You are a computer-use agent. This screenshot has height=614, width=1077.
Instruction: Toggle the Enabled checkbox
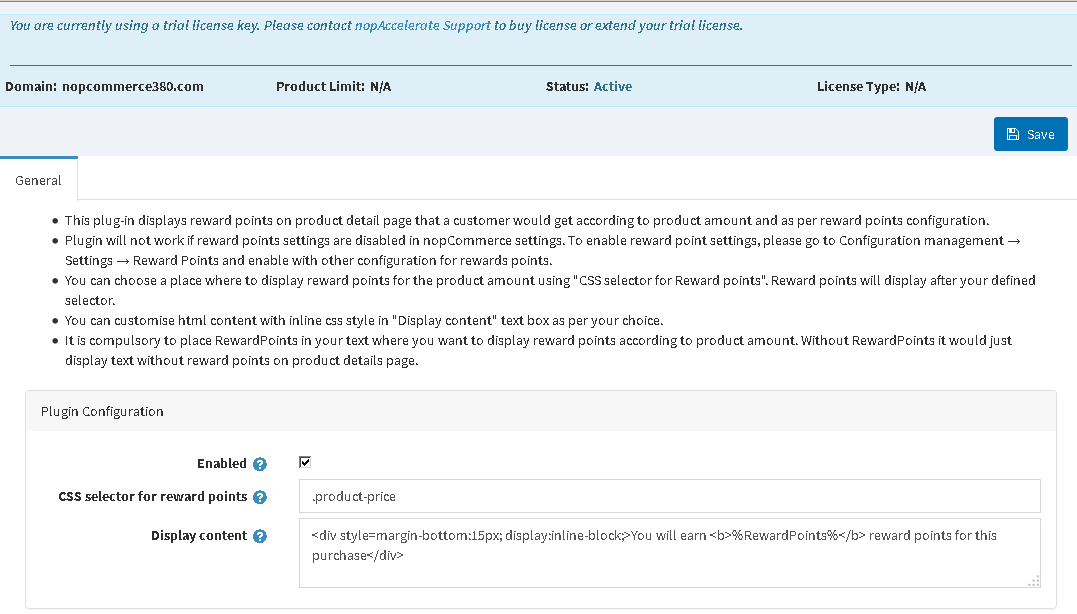(x=306, y=462)
